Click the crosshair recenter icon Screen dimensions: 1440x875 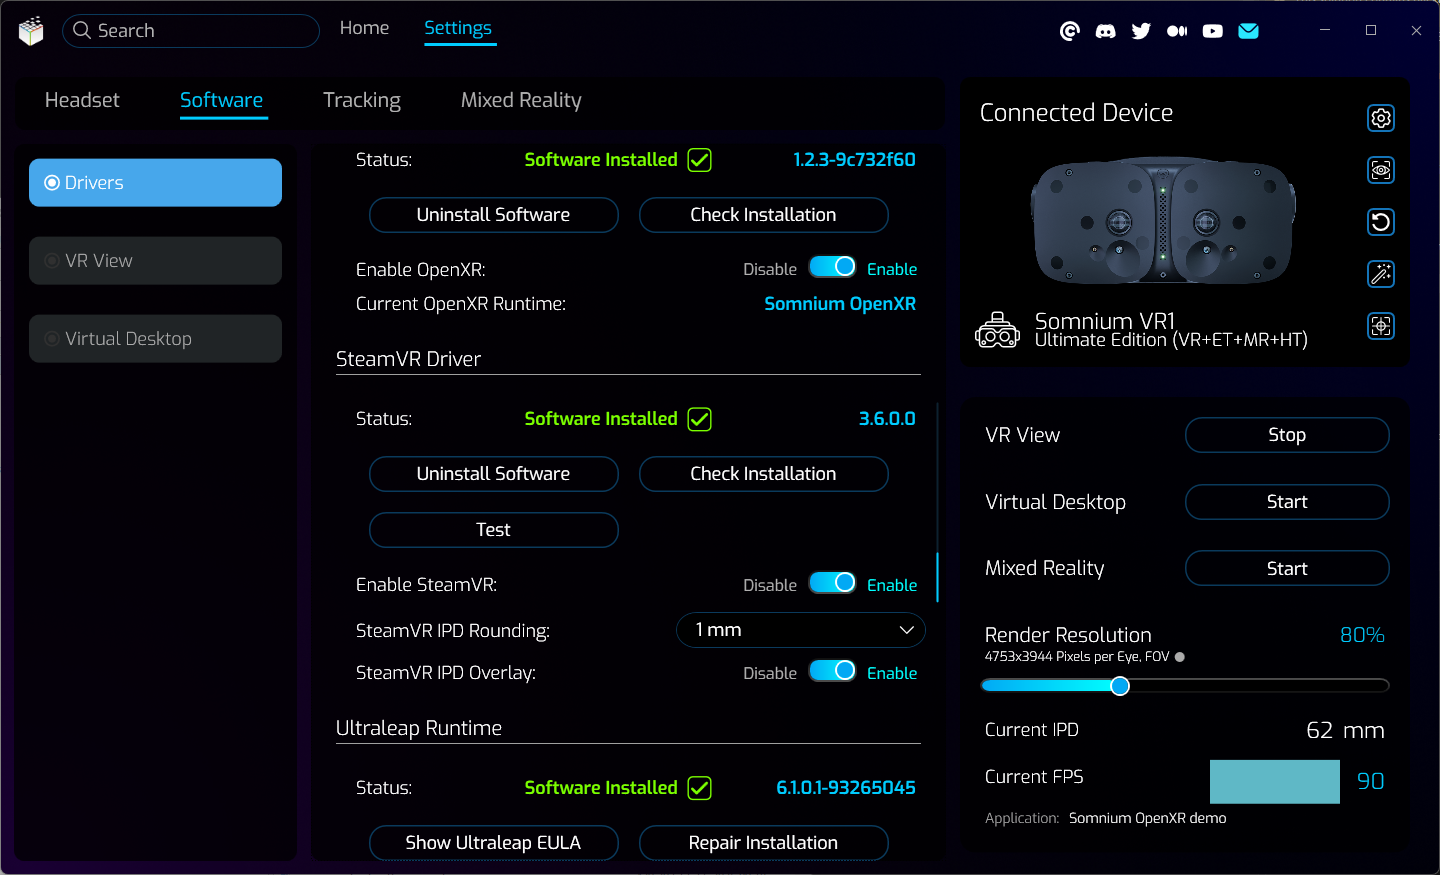(x=1380, y=326)
